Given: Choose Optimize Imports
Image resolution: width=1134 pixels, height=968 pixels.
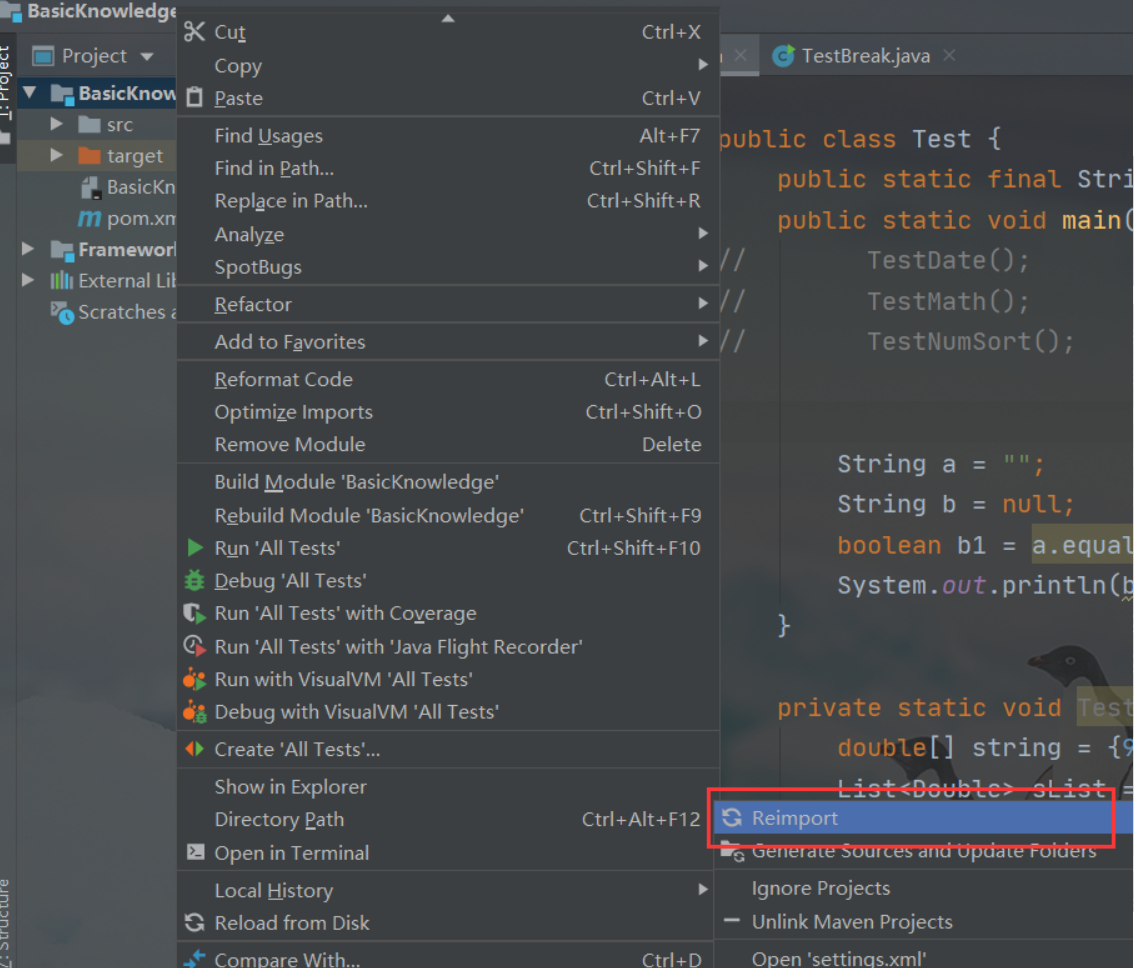Looking at the screenshot, I should [448, 412].
